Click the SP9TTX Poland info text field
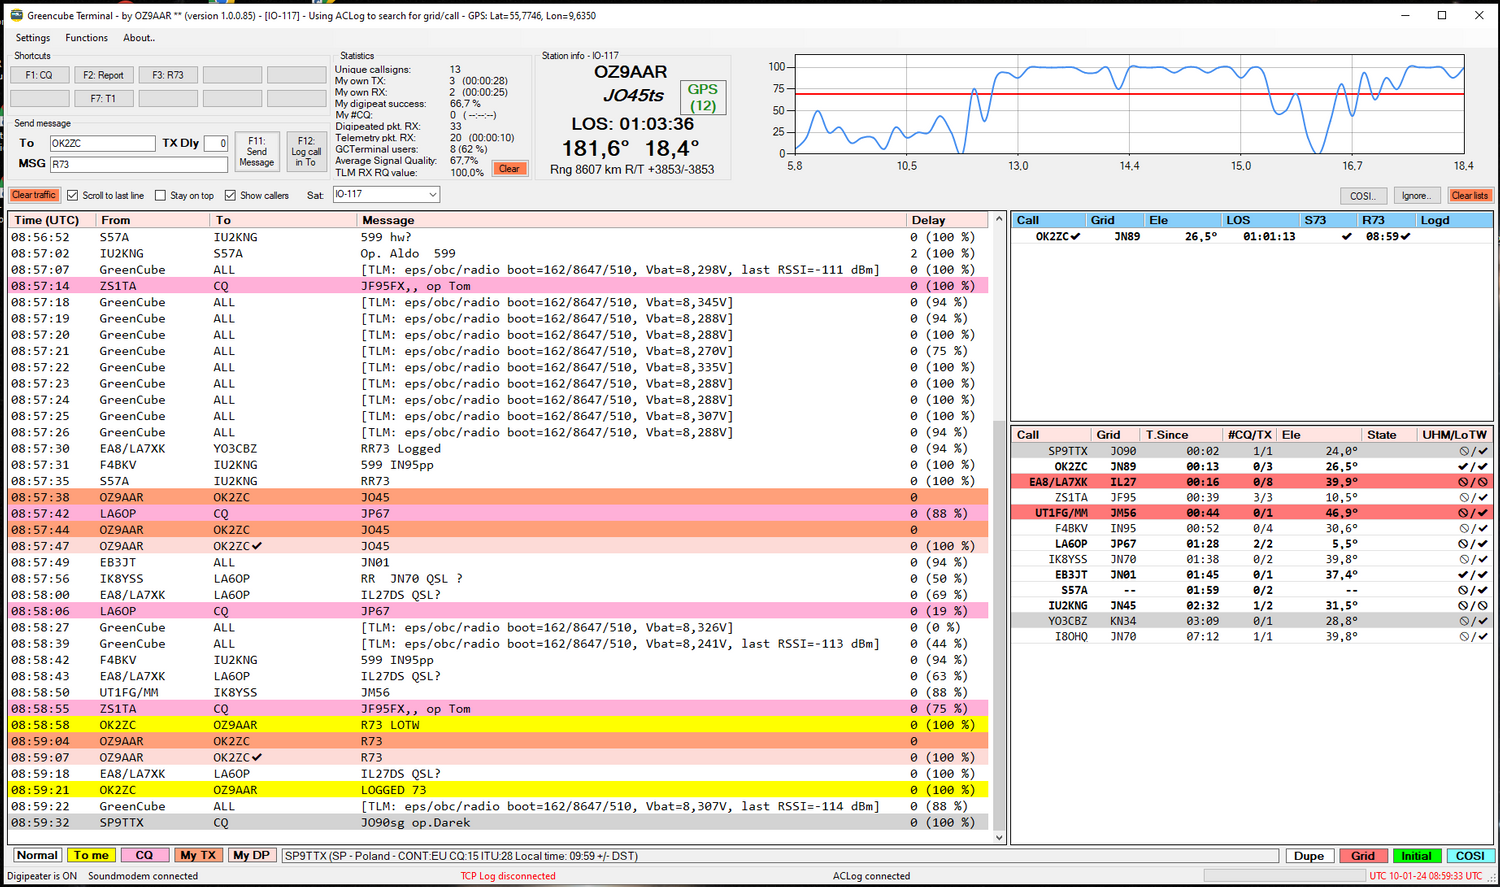This screenshot has height=887, width=1500. pyautogui.click(x=780, y=856)
